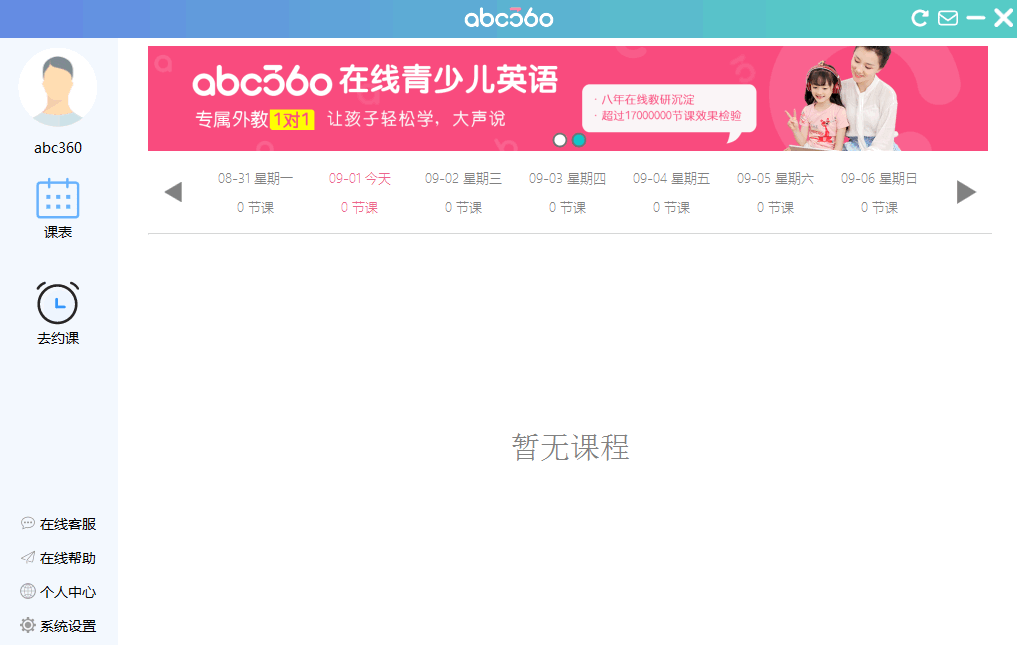Open 在线客服 chat bubble link
This screenshot has width=1017, height=645.
[x=58, y=524]
